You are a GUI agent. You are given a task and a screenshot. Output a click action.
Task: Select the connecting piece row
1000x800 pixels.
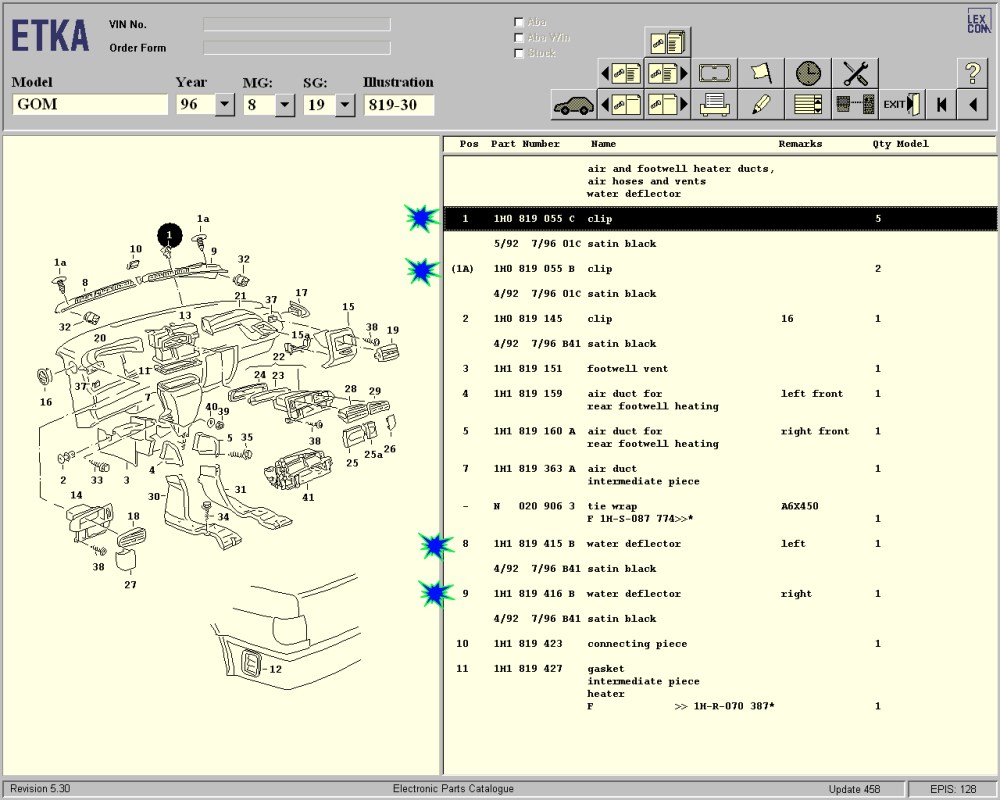(x=720, y=644)
